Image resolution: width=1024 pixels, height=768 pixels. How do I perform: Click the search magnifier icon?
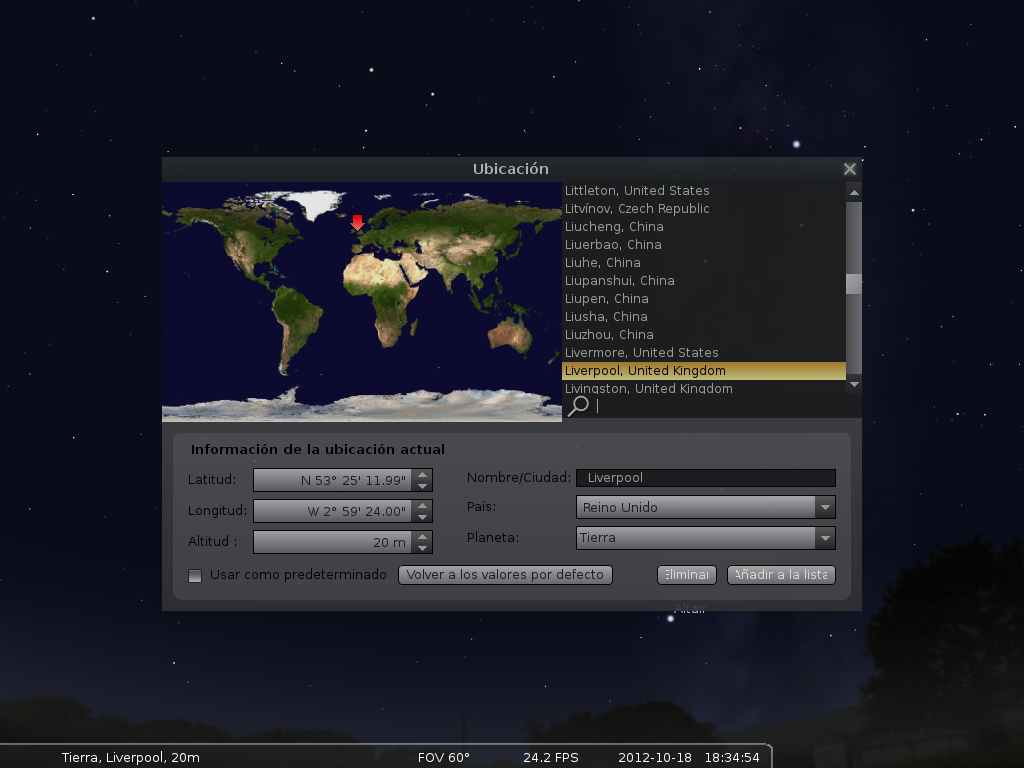pyautogui.click(x=576, y=406)
